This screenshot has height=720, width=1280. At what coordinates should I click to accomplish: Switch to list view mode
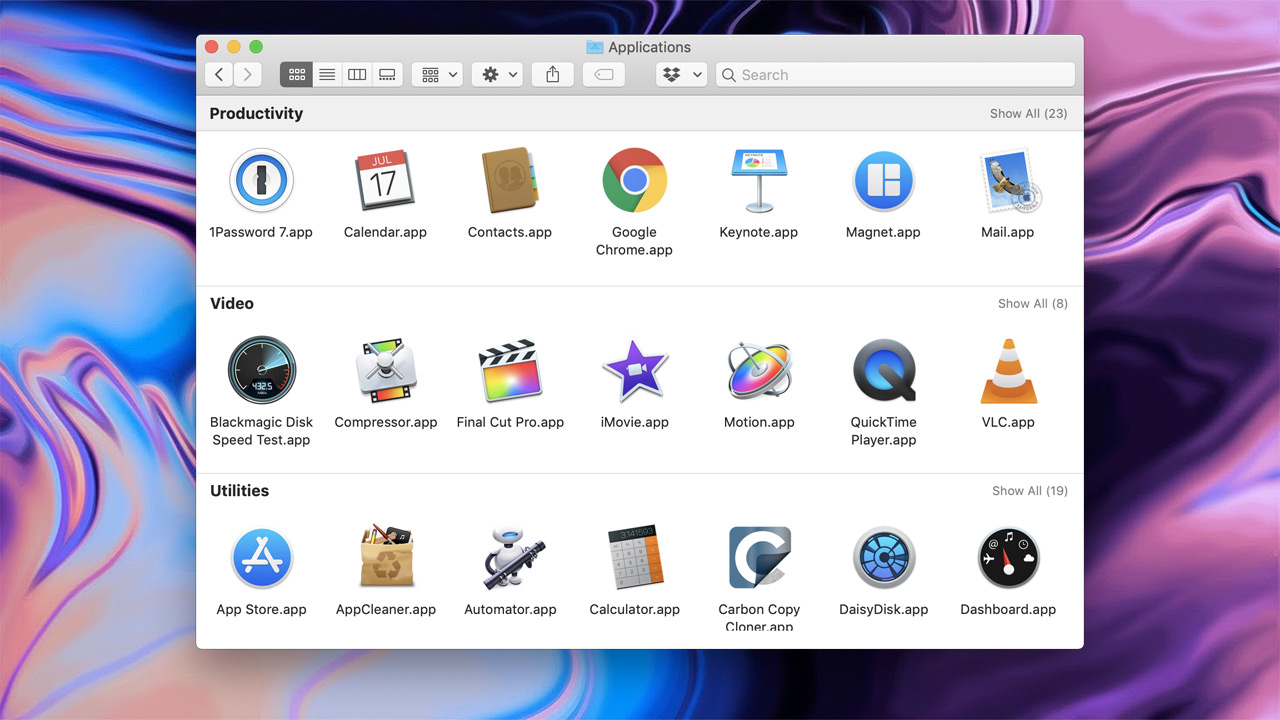[327, 75]
